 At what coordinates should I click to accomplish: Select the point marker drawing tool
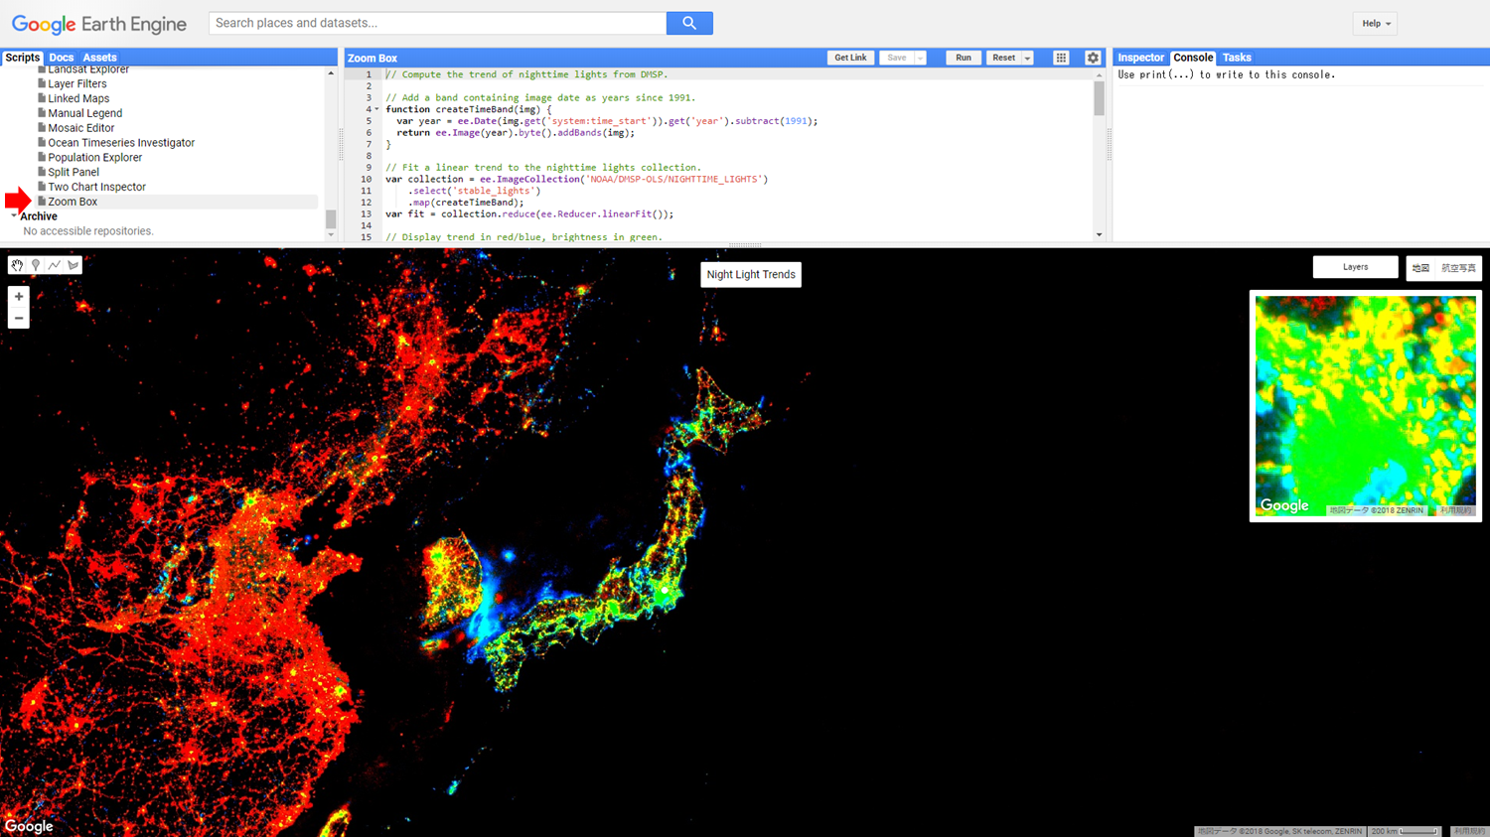point(36,265)
